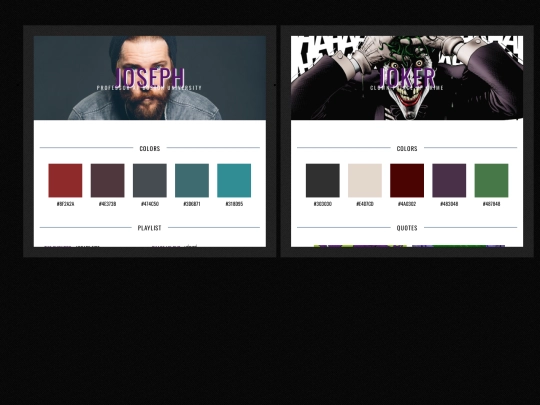Click the COLORS heading on the Joseph card
The image size is (540, 405).
[150, 148]
